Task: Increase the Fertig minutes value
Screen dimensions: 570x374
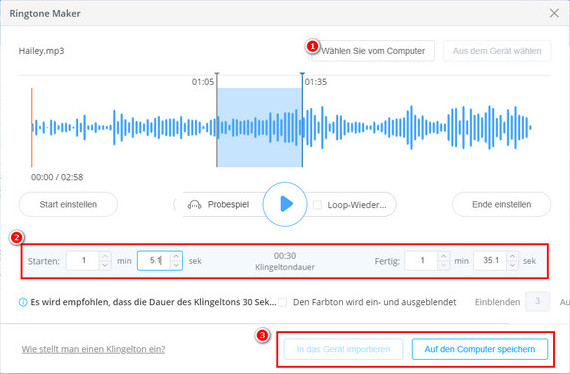Action: click(443, 256)
